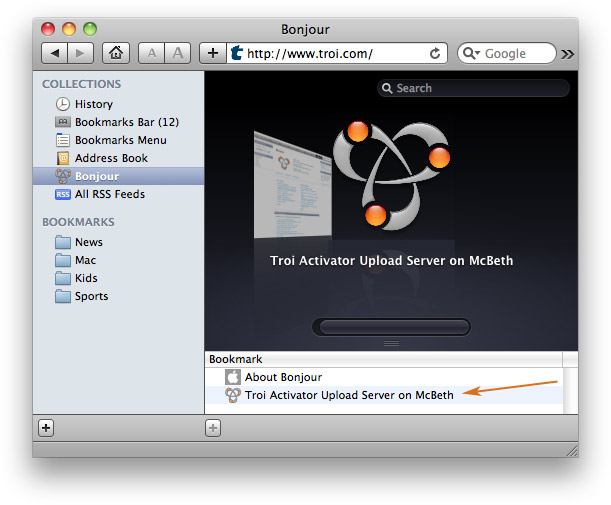Screen dimensions: 611x505
Task: Click the dimmed plus button under bookmark list
Action: [213, 428]
